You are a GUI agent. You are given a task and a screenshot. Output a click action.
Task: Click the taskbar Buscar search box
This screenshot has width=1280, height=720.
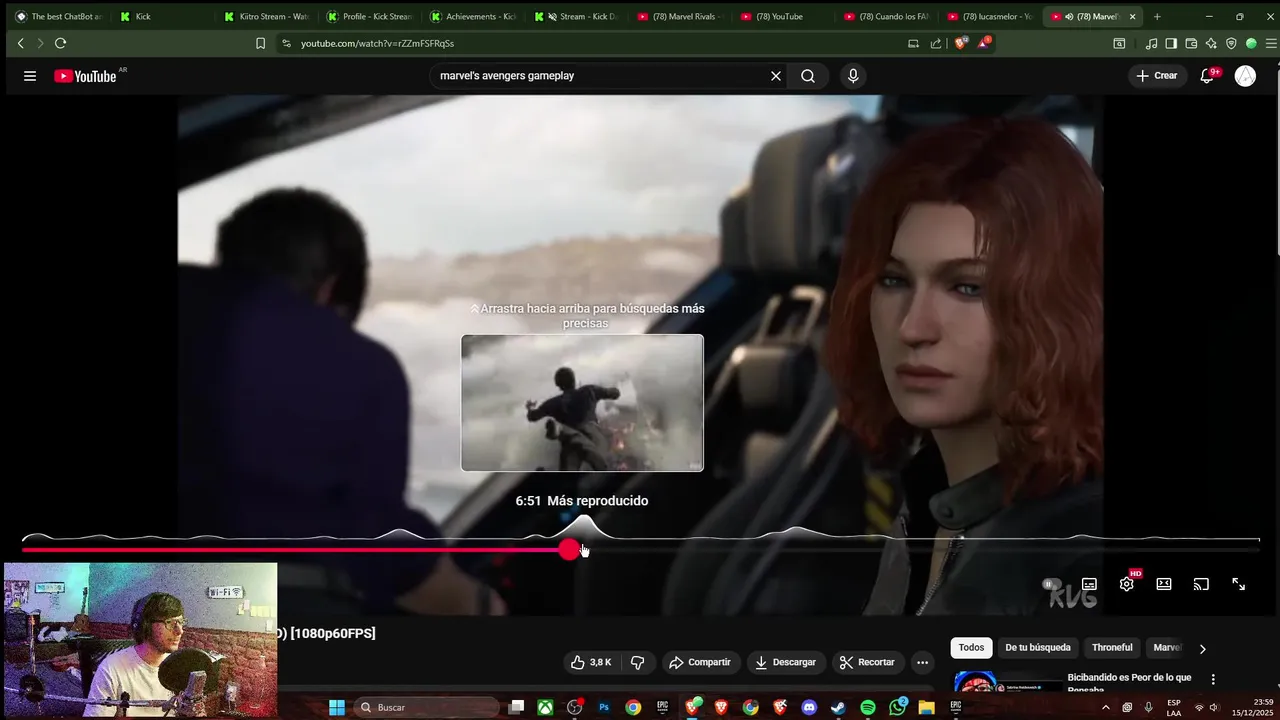[x=426, y=707]
